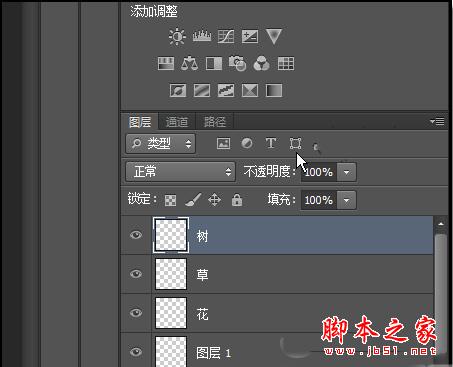Select the 草 layer thumbnail

click(171, 274)
